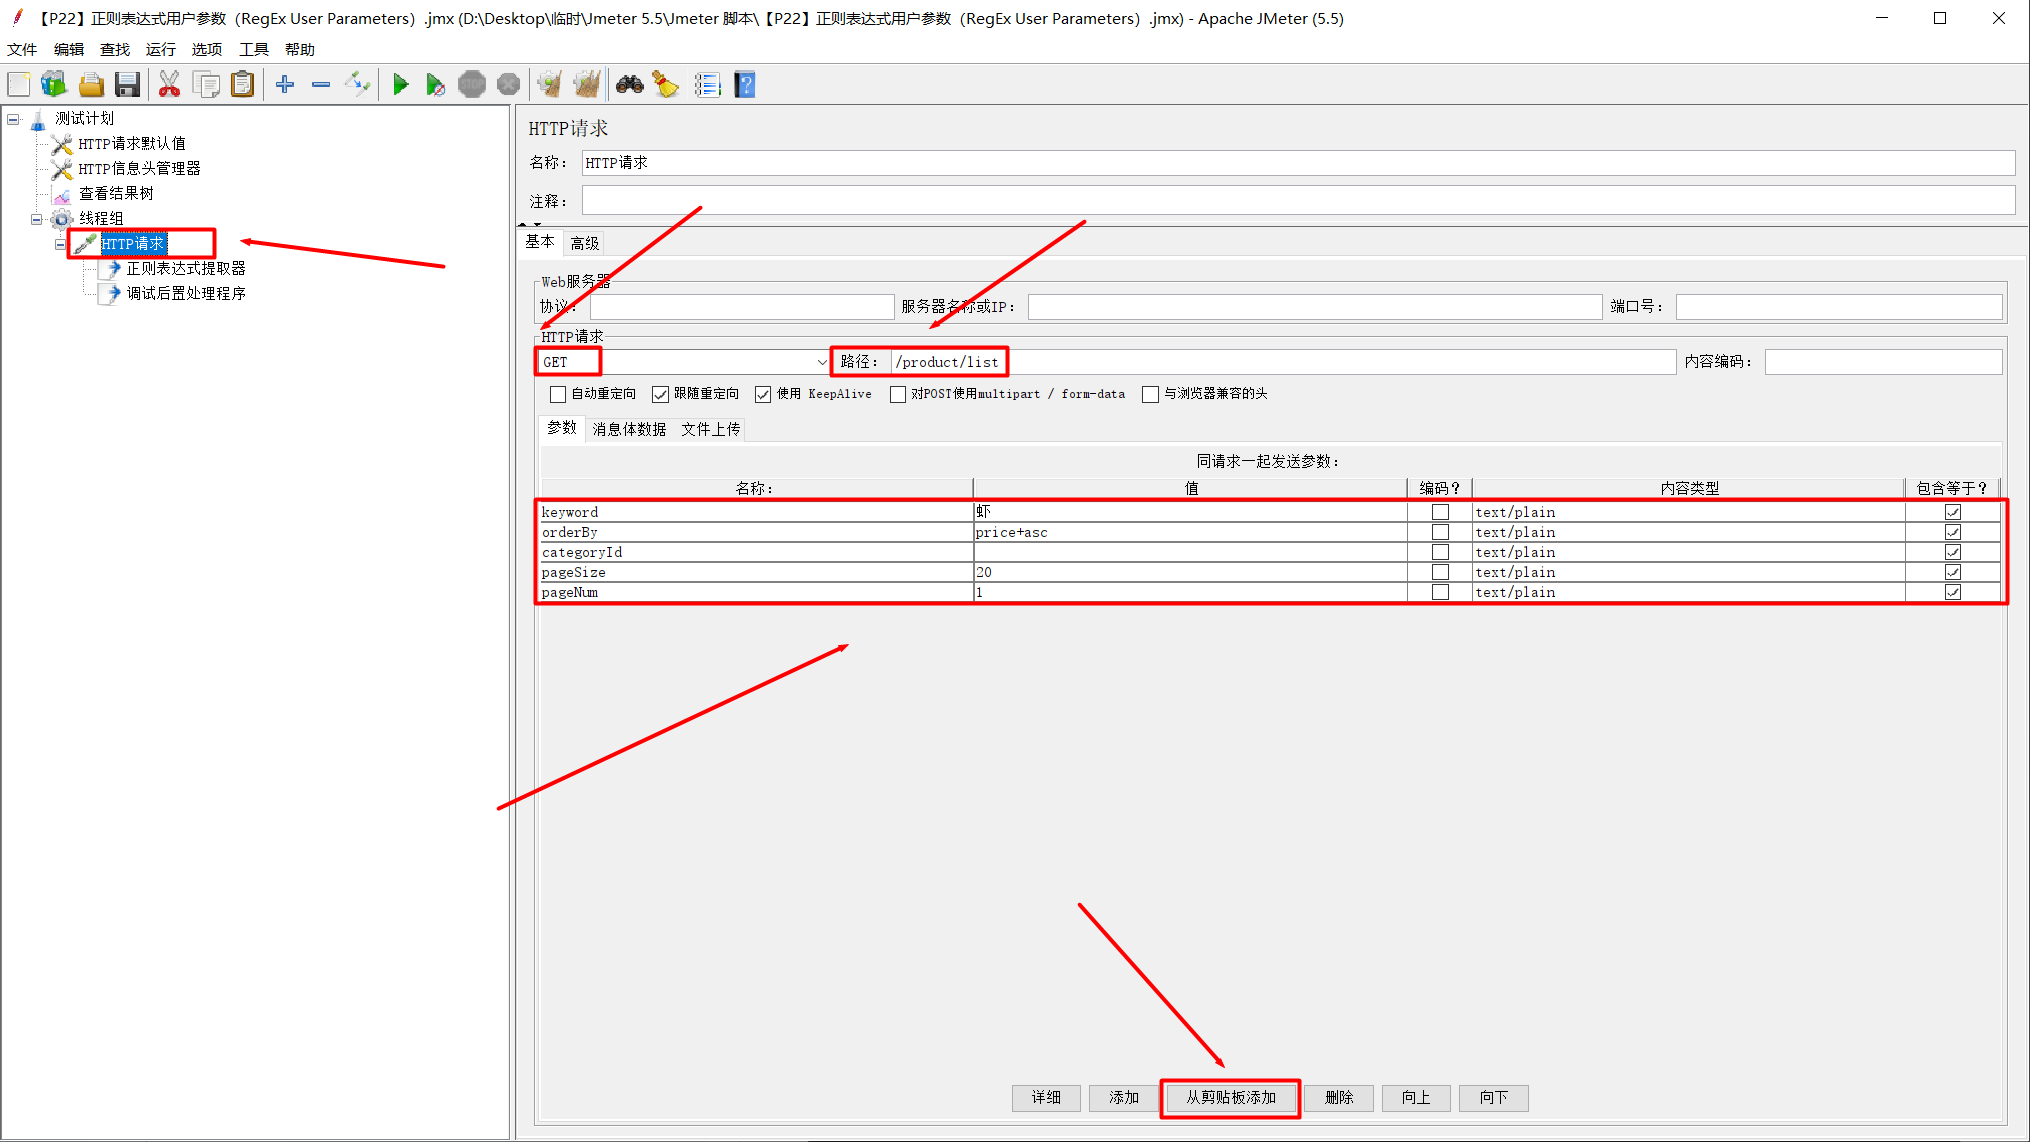Open the 文件 menu

coord(22,49)
